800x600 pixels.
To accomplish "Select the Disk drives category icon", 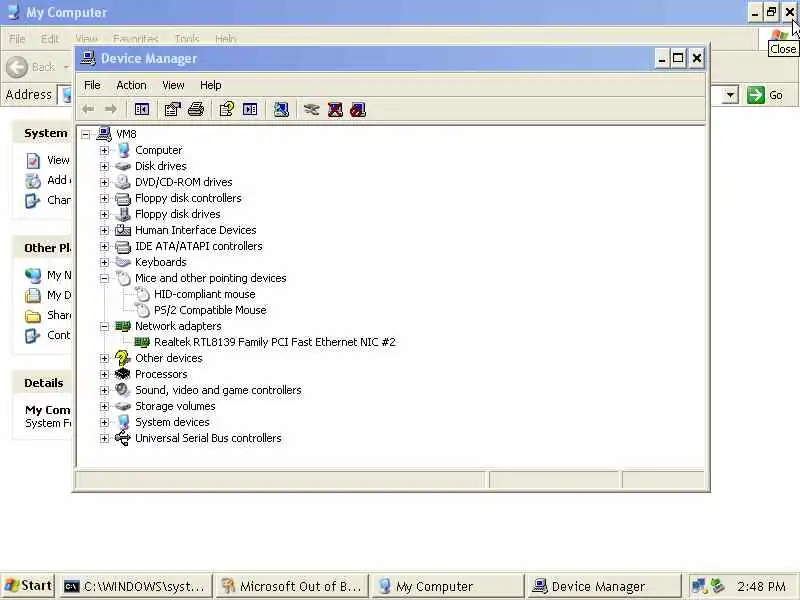I will click(x=123, y=166).
